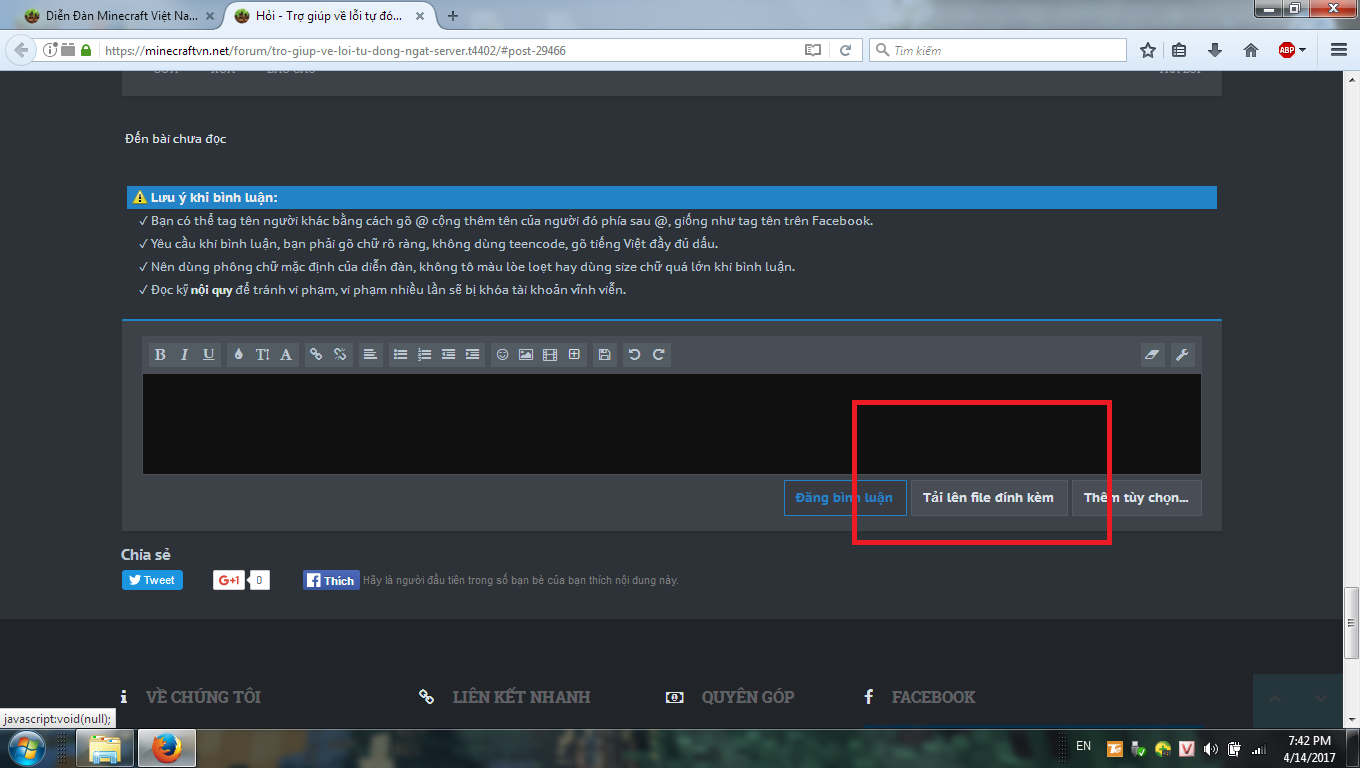Click Tải lên file đính kèm button

tap(988, 498)
